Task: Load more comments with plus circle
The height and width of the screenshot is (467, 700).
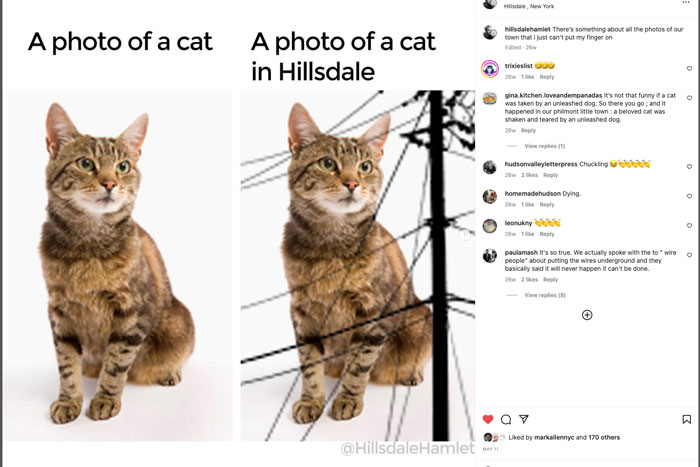Action: click(587, 315)
